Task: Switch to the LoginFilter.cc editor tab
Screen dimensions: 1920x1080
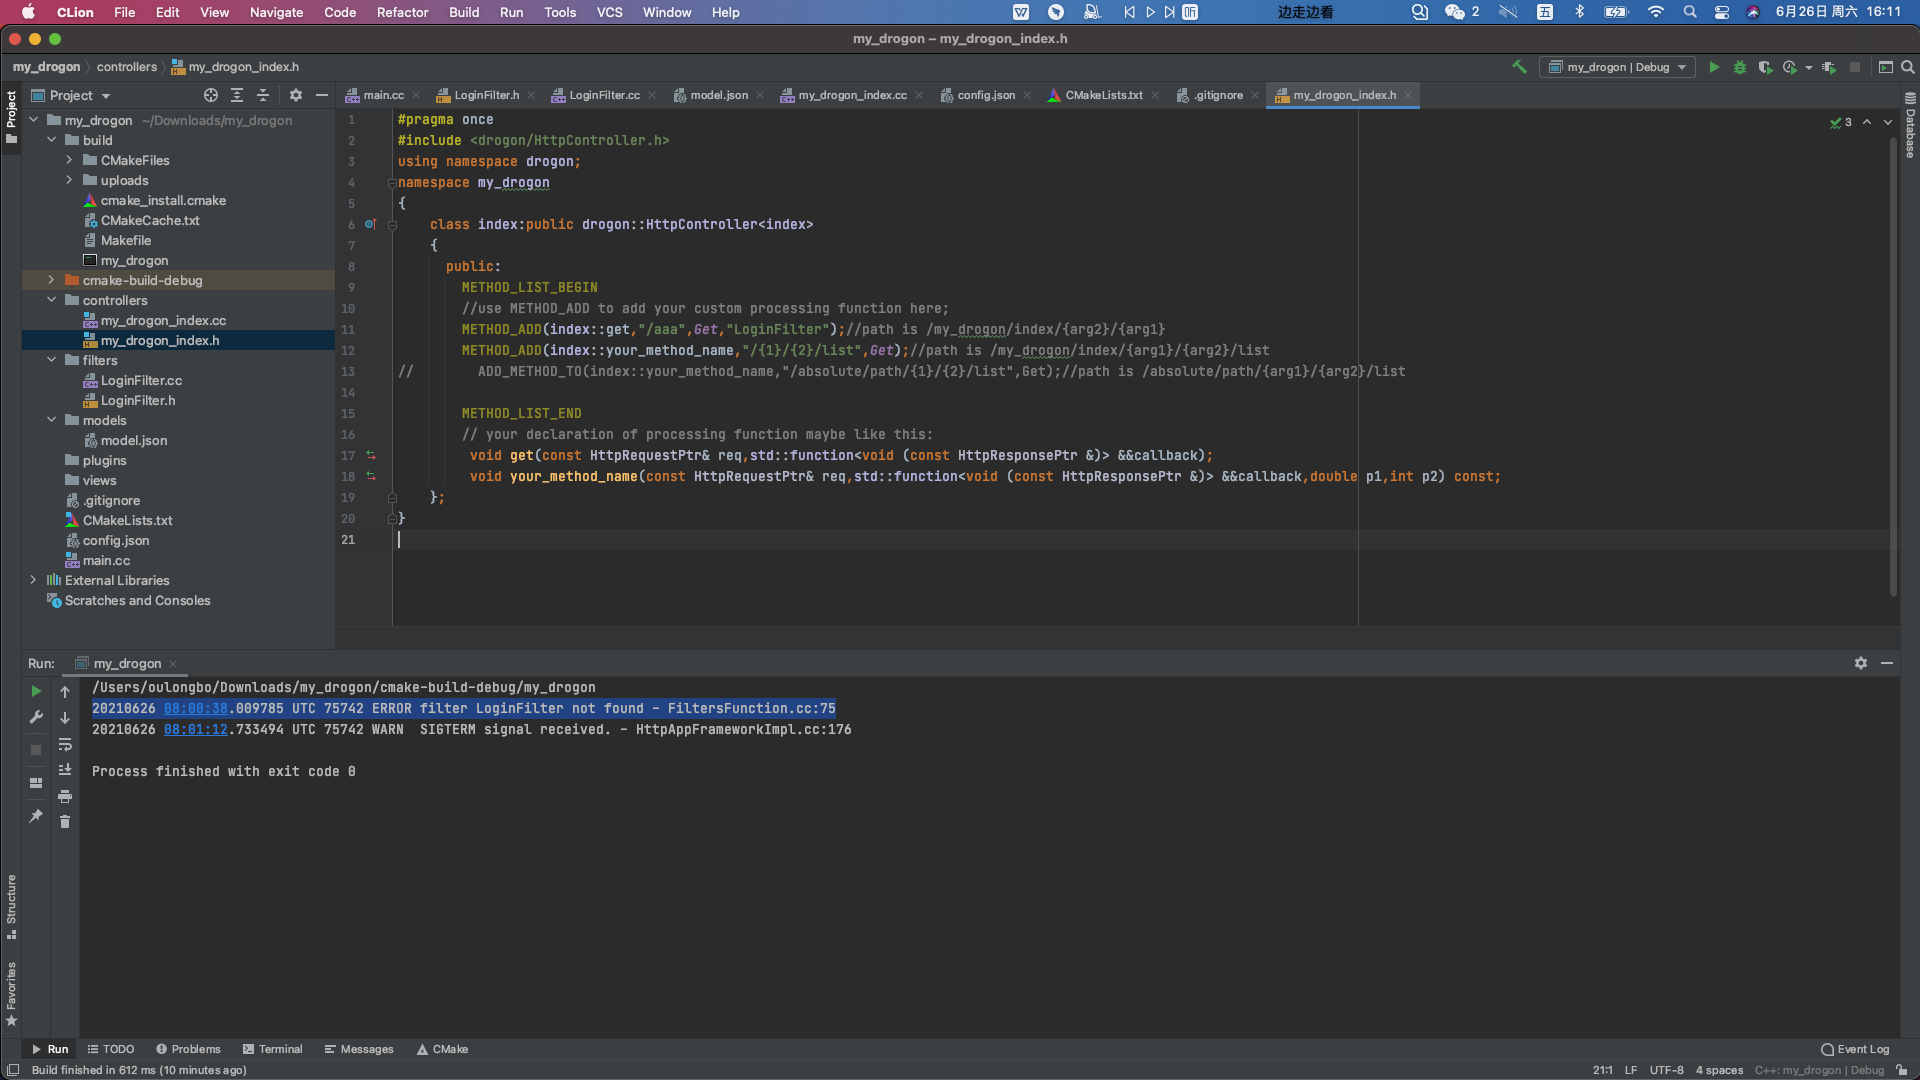Action: (x=603, y=95)
